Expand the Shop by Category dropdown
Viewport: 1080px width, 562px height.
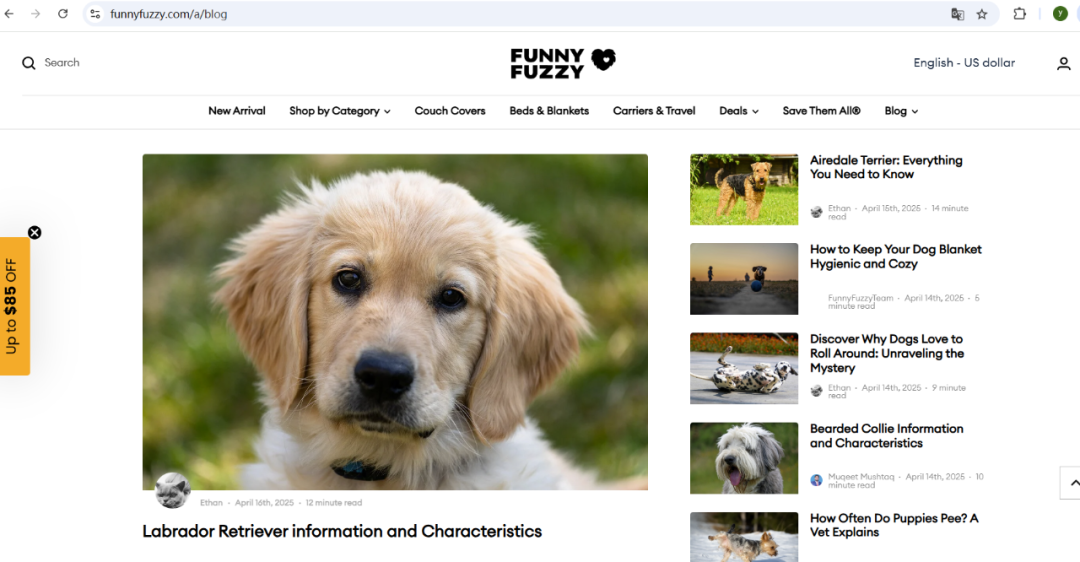[x=340, y=111]
